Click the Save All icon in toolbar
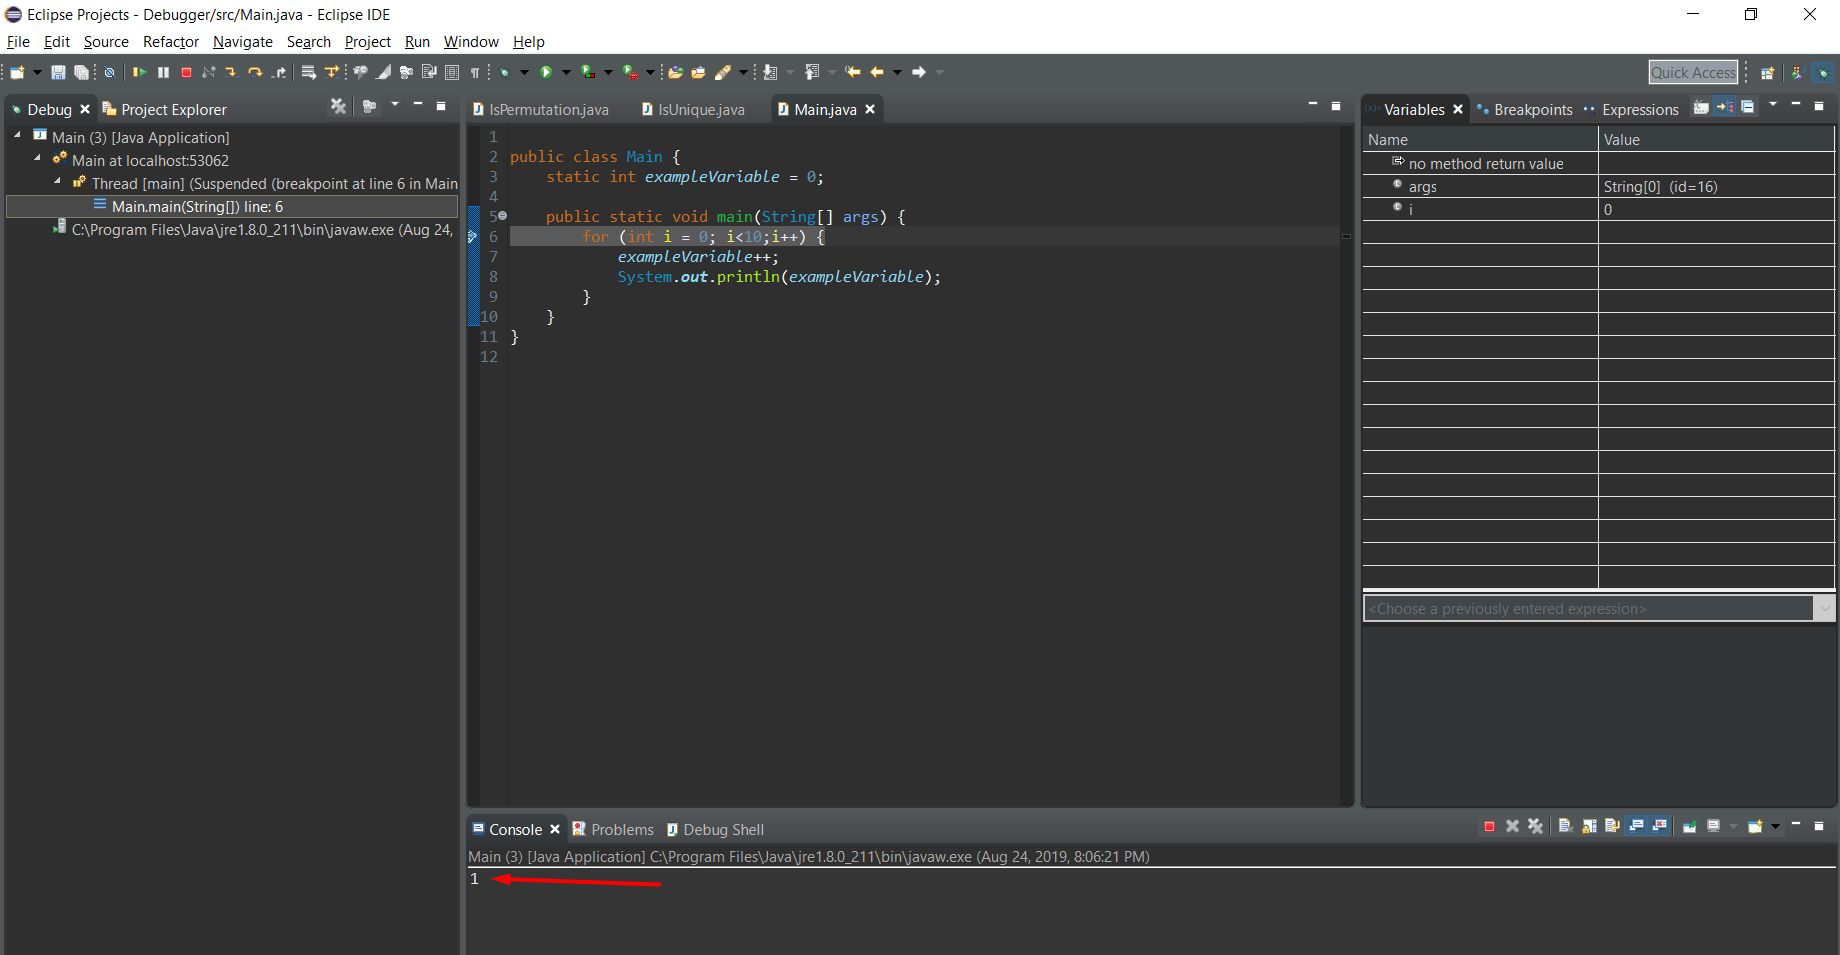The height and width of the screenshot is (955, 1840). 81,72
